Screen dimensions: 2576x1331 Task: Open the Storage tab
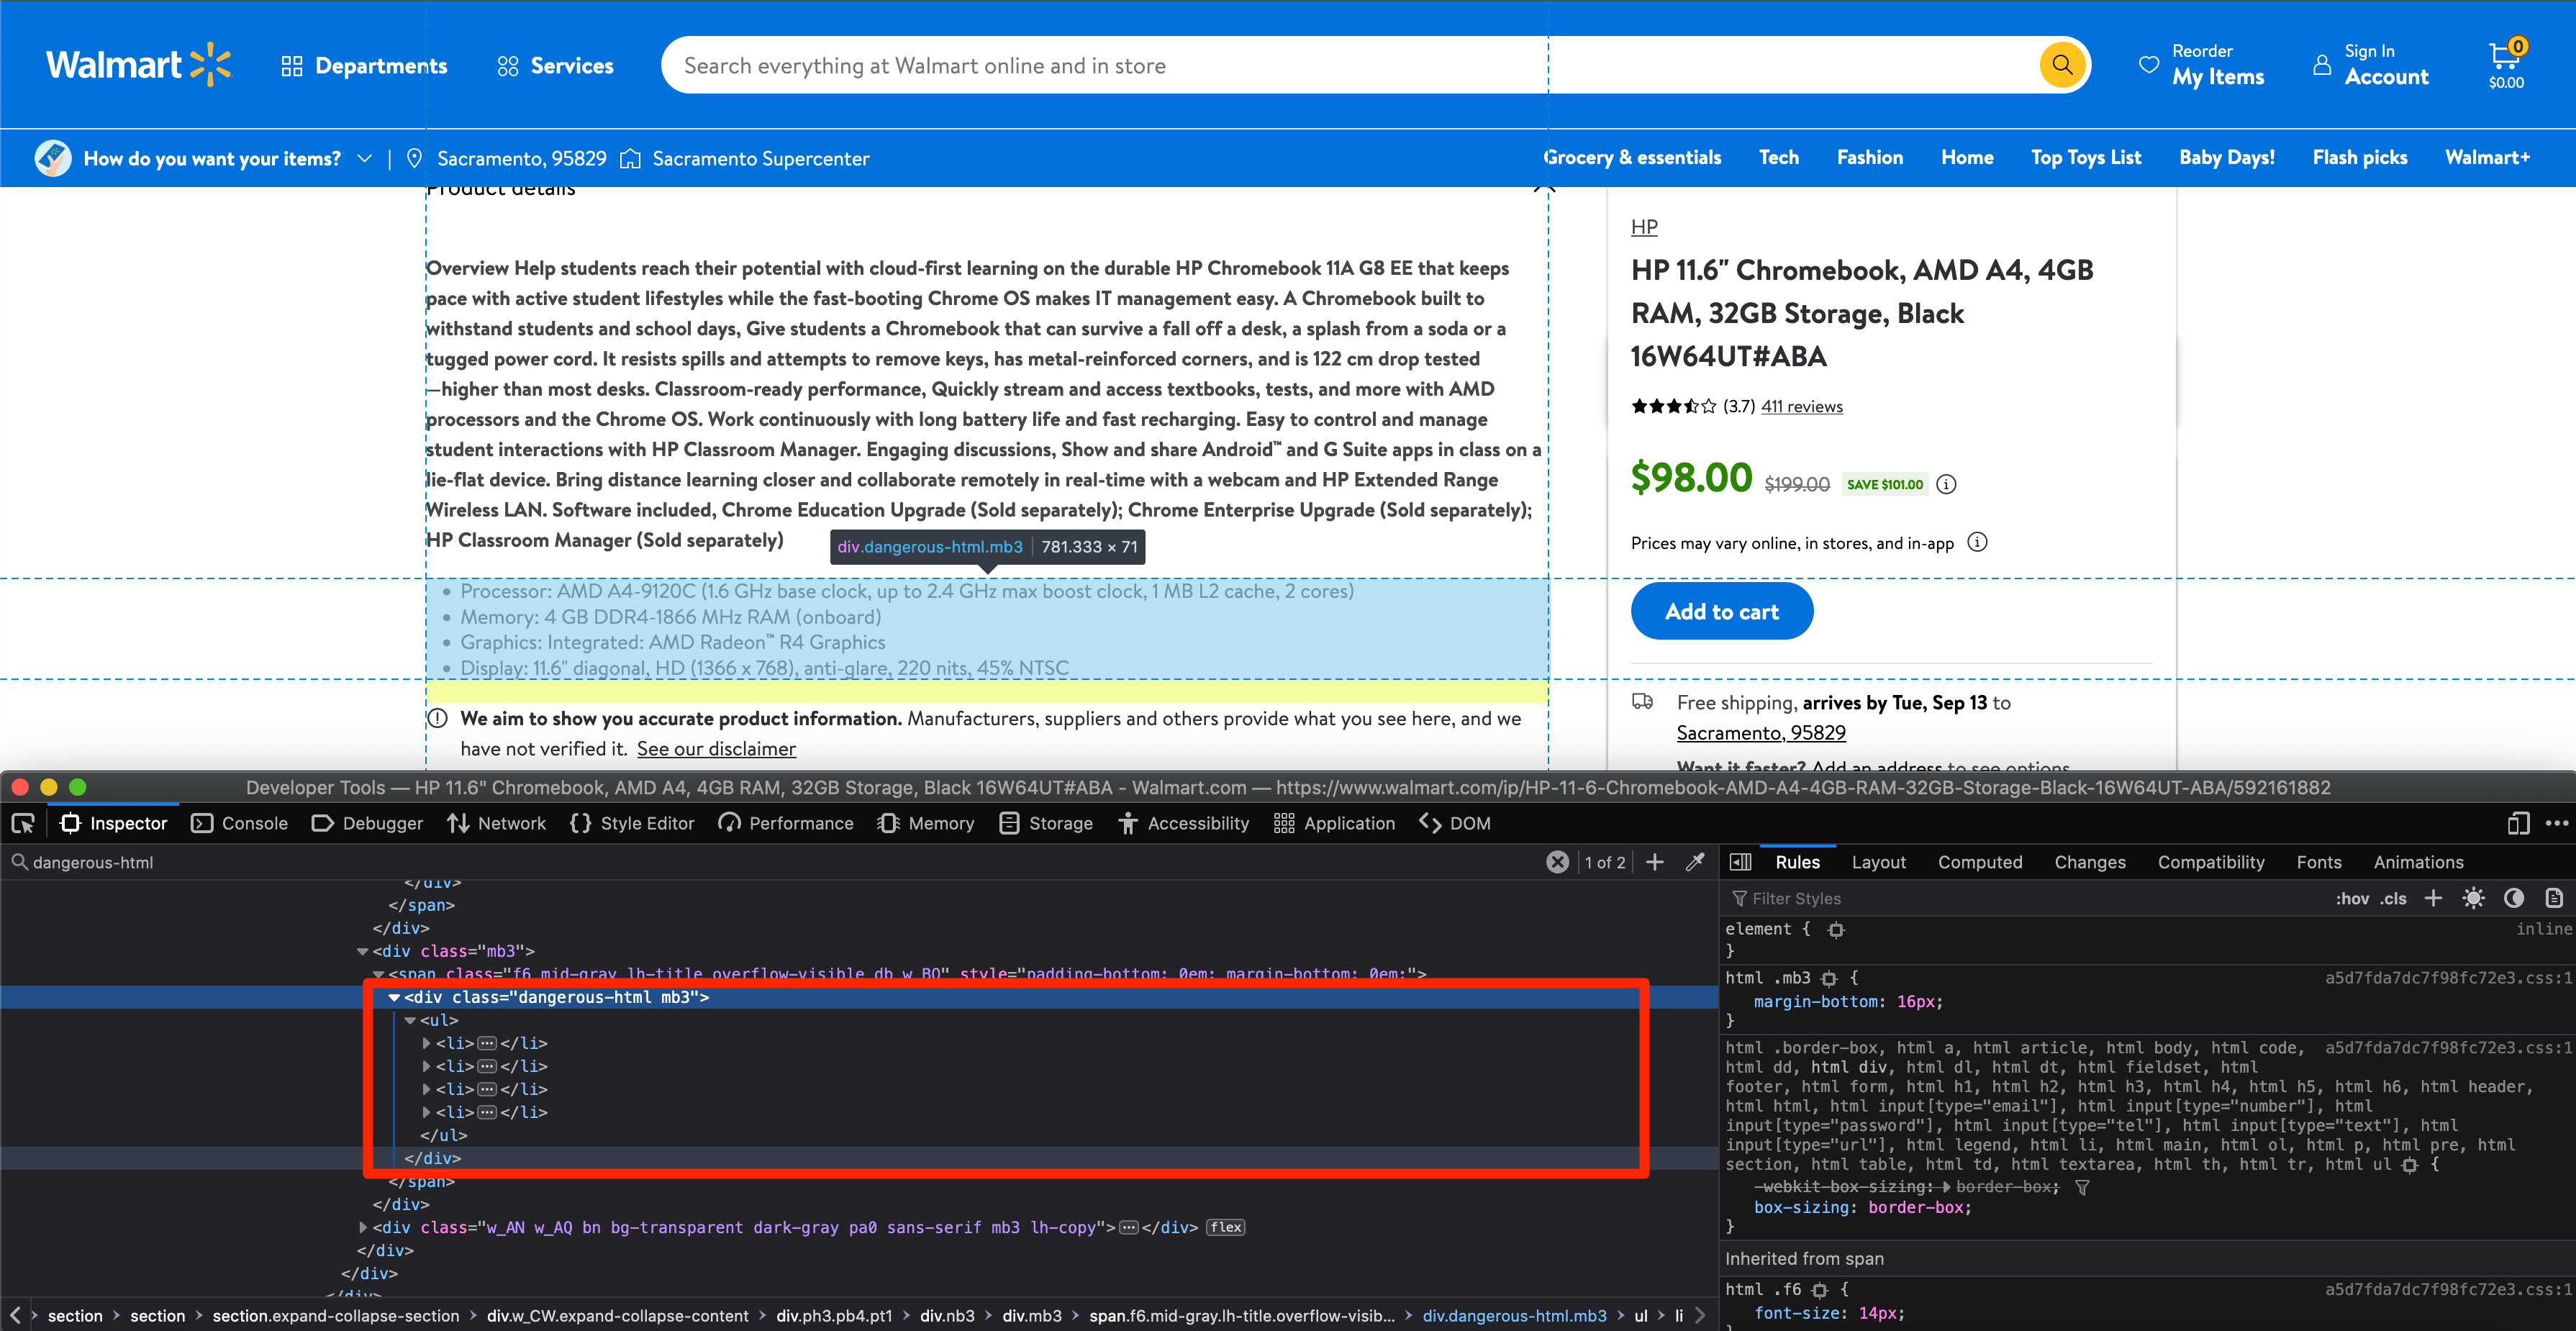pyautogui.click(x=1046, y=823)
